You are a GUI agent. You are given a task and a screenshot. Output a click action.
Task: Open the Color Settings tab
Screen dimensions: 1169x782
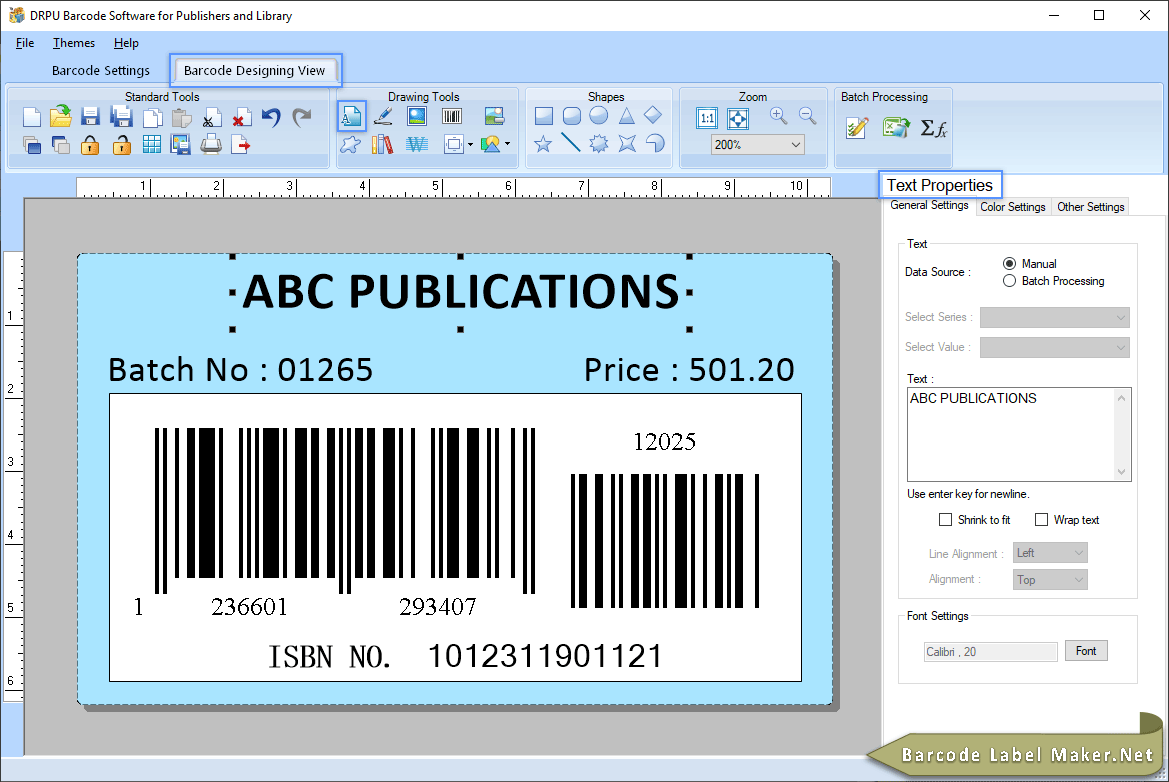pyautogui.click(x=1012, y=207)
